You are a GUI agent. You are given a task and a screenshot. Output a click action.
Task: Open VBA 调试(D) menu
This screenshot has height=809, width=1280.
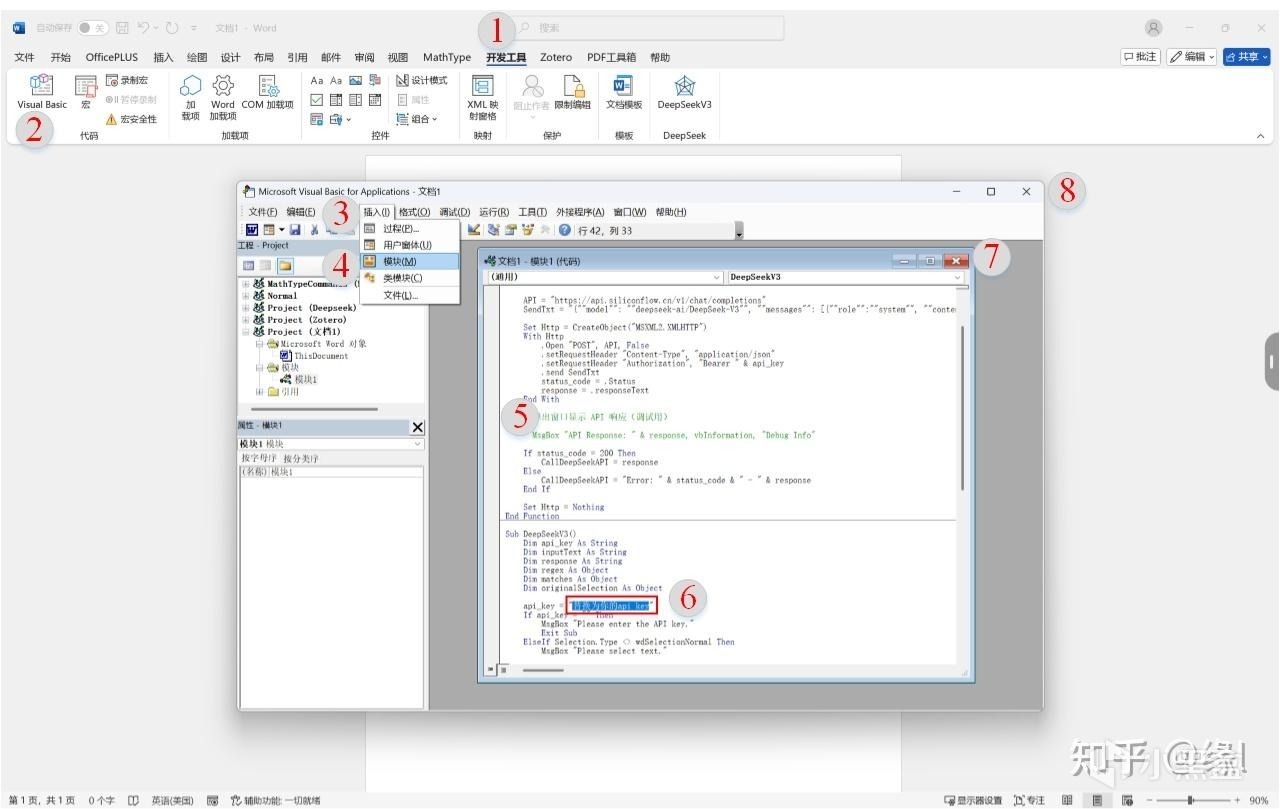click(455, 212)
